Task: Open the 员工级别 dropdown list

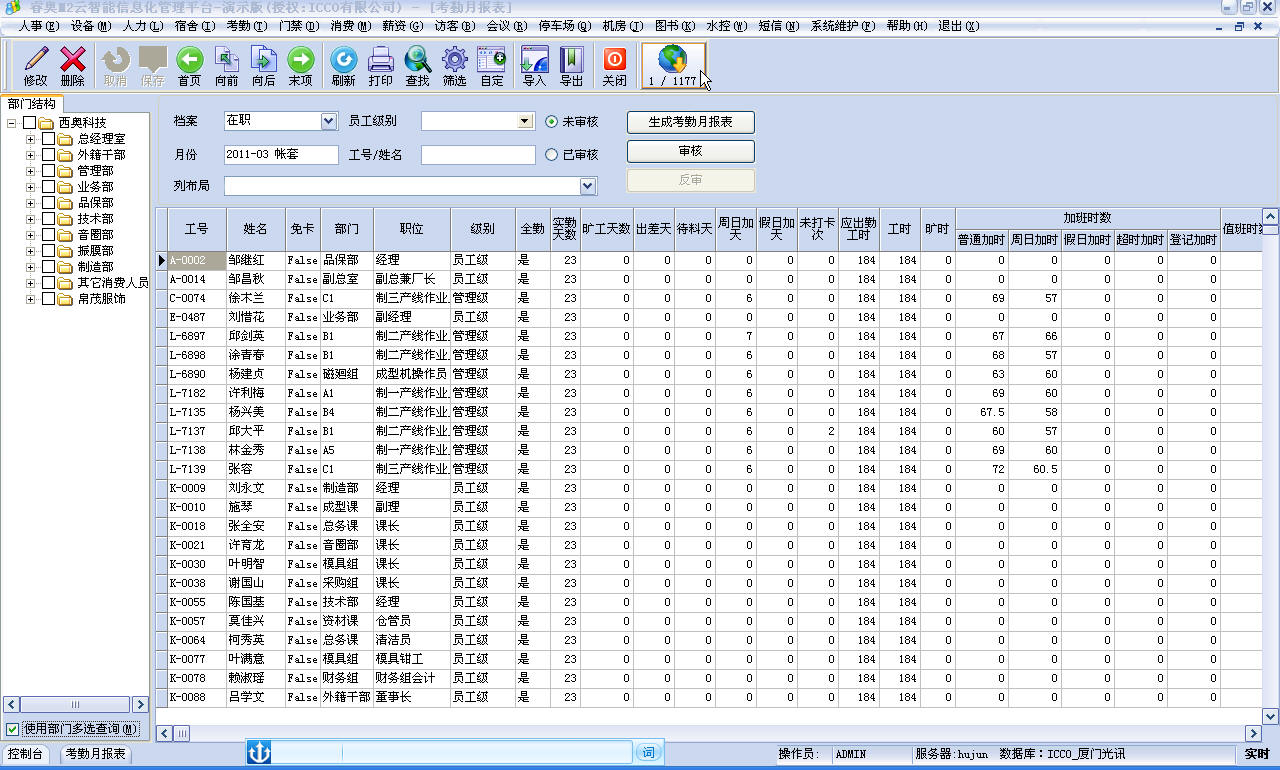Action: pos(525,121)
